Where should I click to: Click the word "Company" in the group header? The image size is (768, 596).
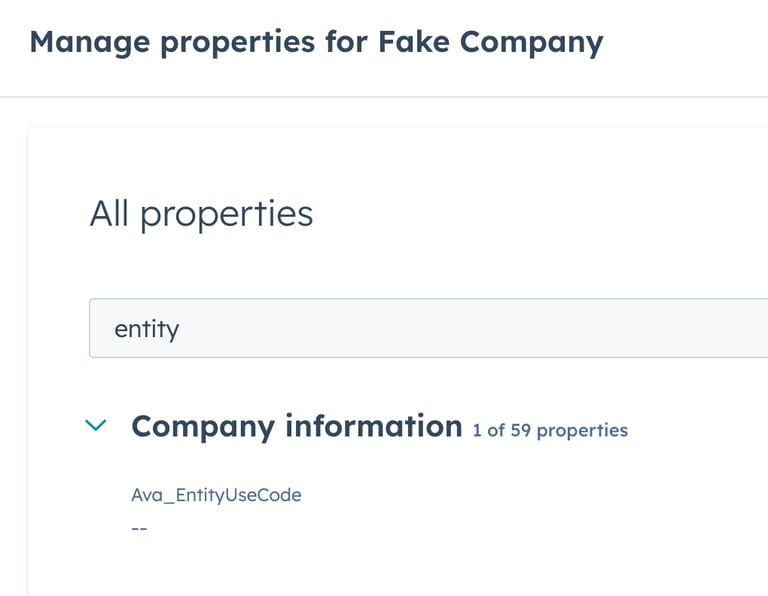tap(203, 426)
